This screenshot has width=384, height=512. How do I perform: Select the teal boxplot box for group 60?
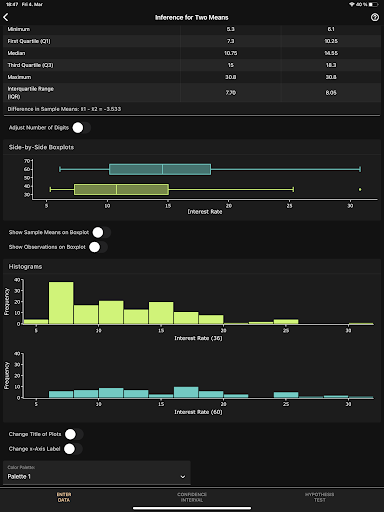pos(160,169)
